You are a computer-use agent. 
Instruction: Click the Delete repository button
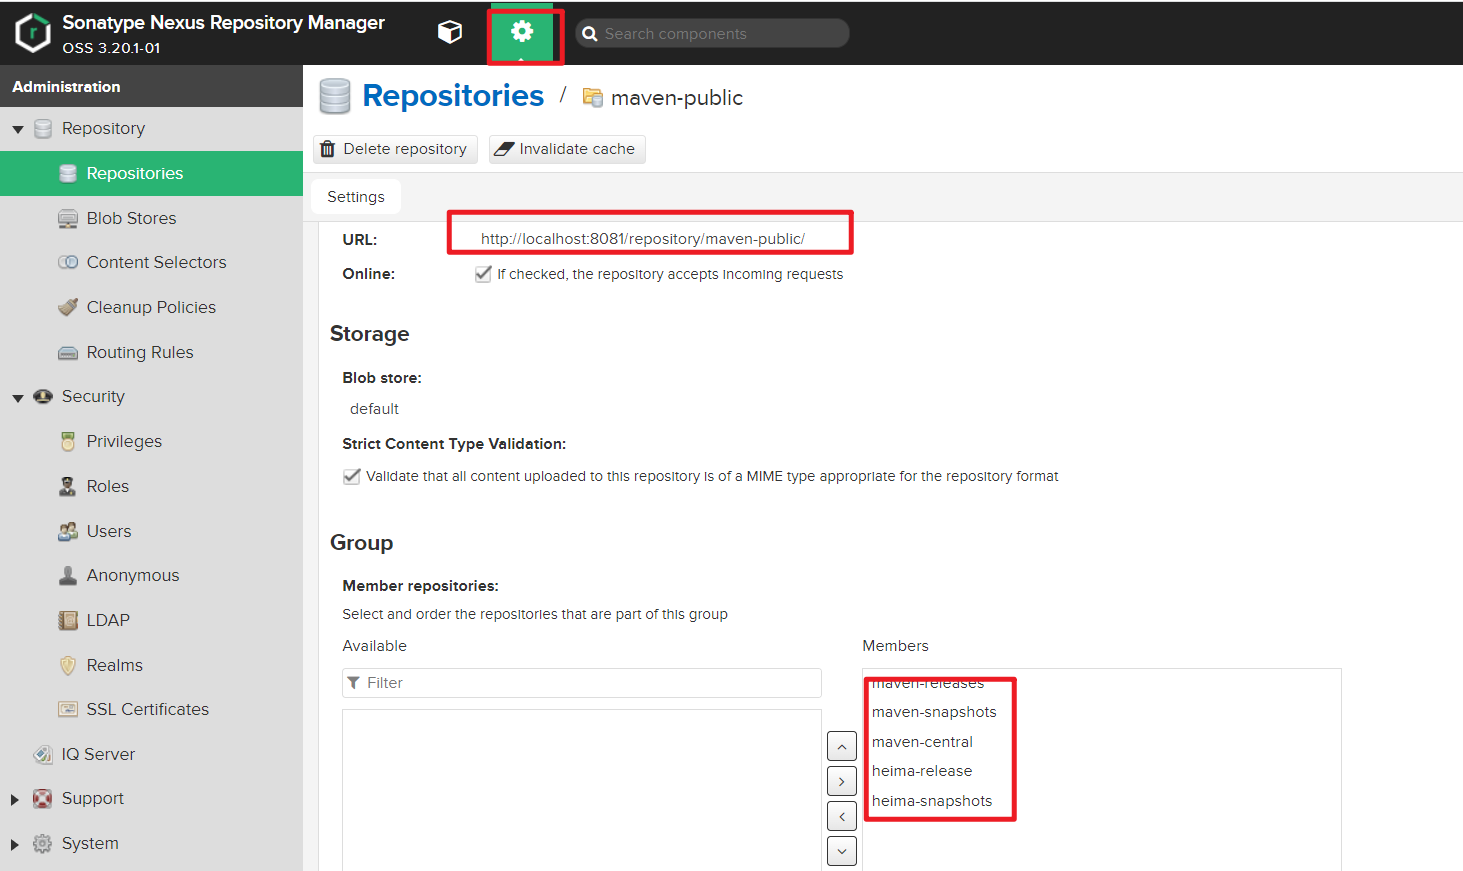click(395, 149)
